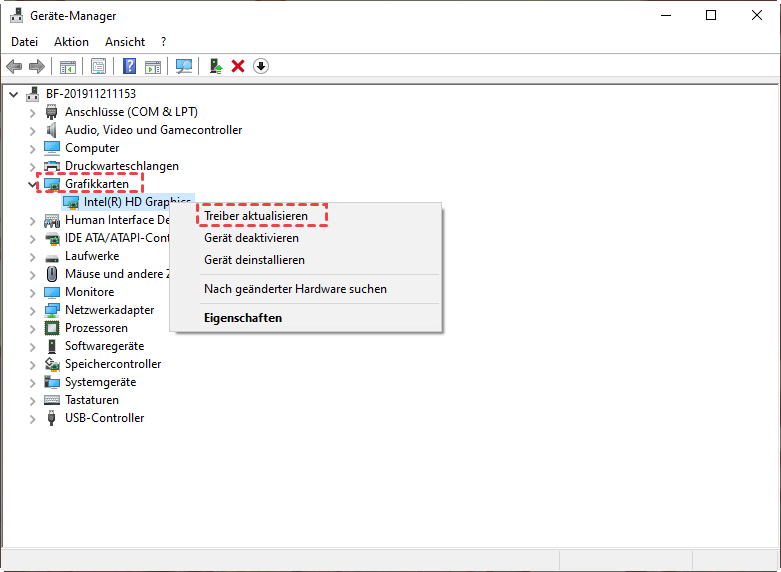Choose Gerät deinstallieren menu entry
Image resolution: width=781 pixels, height=572 pixels.
254,260
